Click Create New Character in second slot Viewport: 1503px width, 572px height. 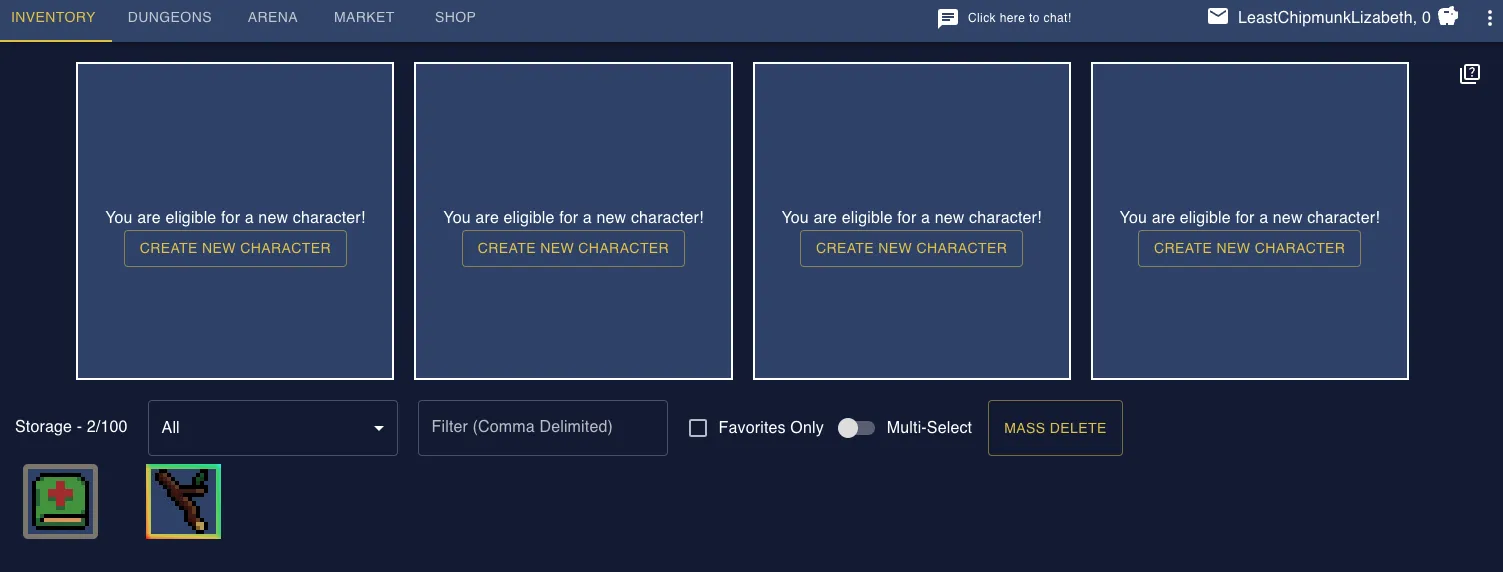[x=573, y=248]
